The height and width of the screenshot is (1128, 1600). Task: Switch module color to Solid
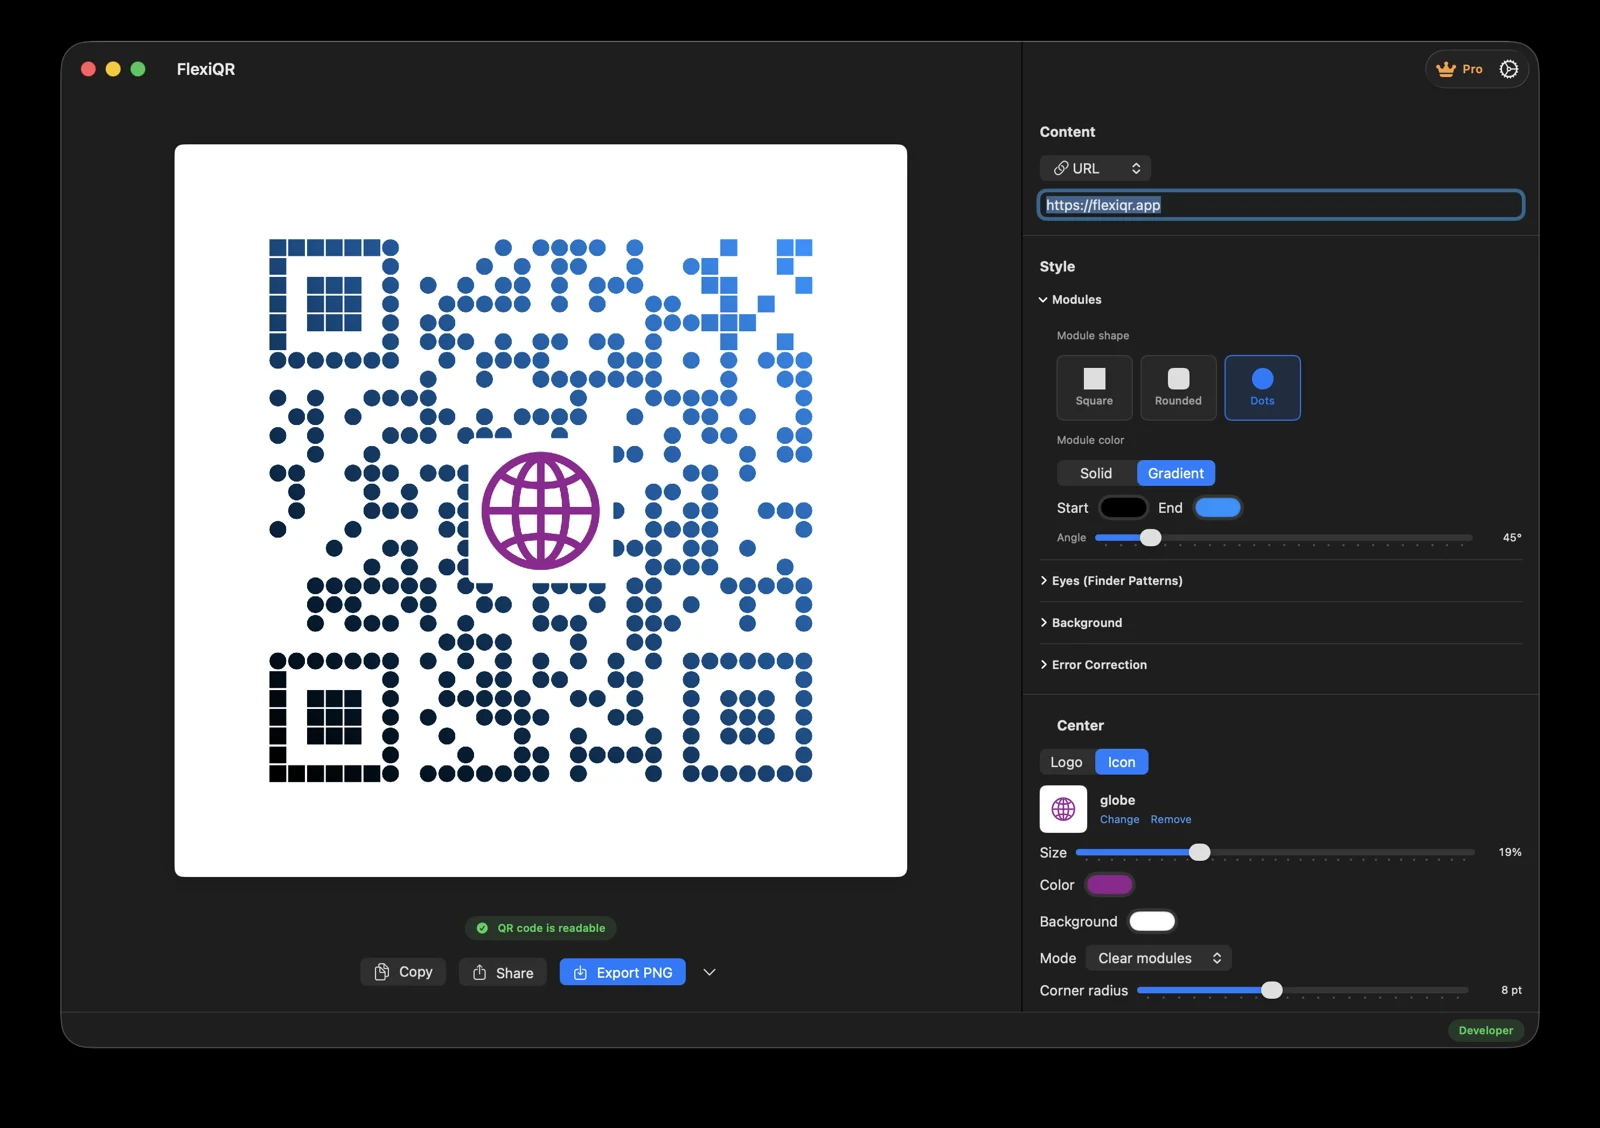tap(1096, 473)
